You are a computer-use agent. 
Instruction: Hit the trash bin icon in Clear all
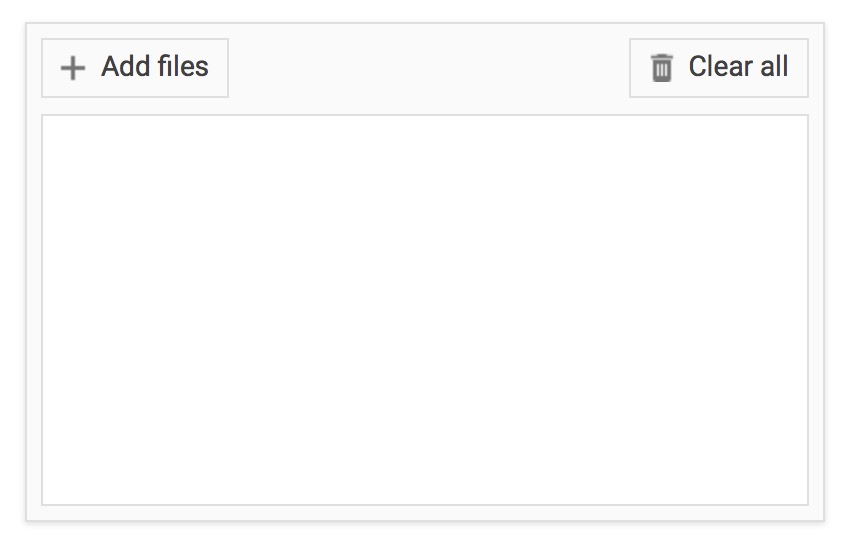pos(661,68)
